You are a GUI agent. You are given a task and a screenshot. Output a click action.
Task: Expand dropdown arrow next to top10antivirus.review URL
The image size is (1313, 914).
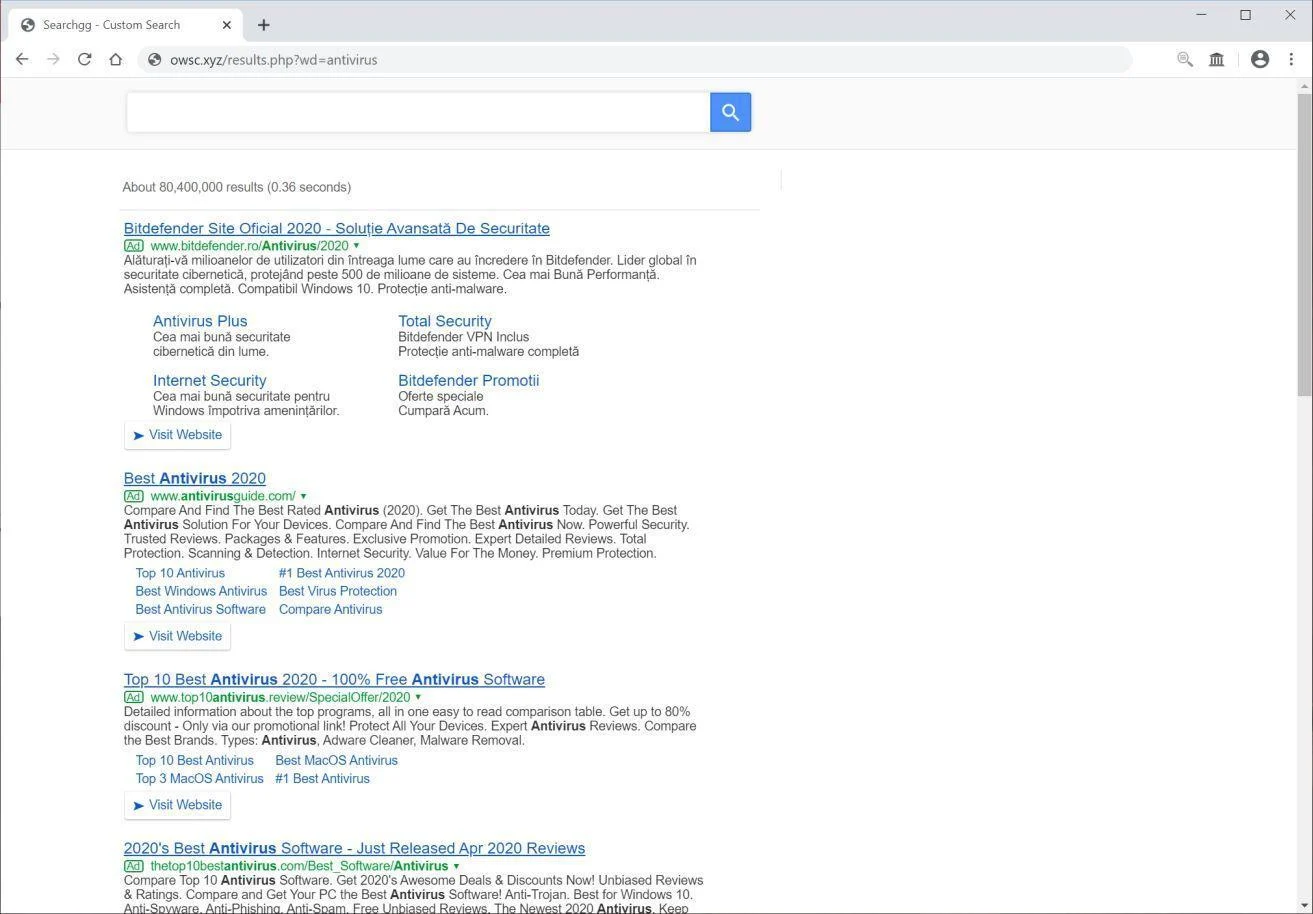[418, 697]
